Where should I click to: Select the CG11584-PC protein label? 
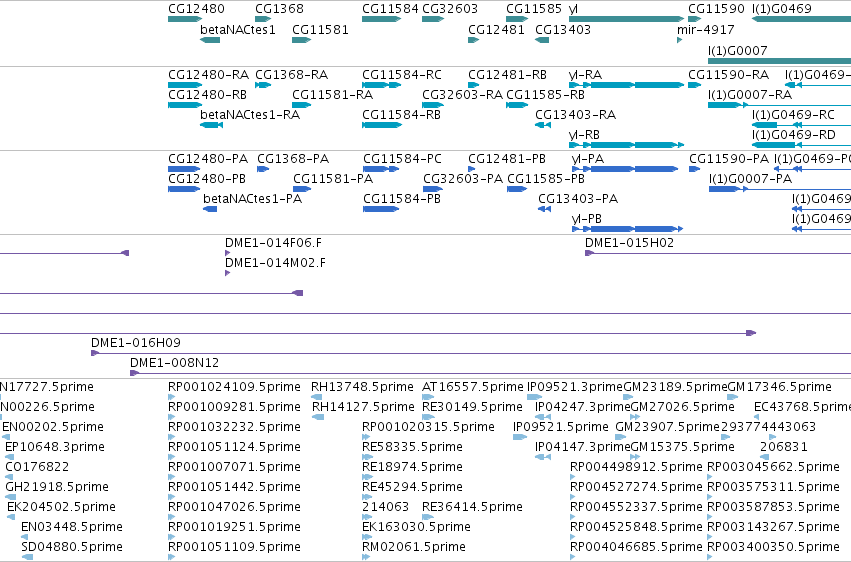402,158
